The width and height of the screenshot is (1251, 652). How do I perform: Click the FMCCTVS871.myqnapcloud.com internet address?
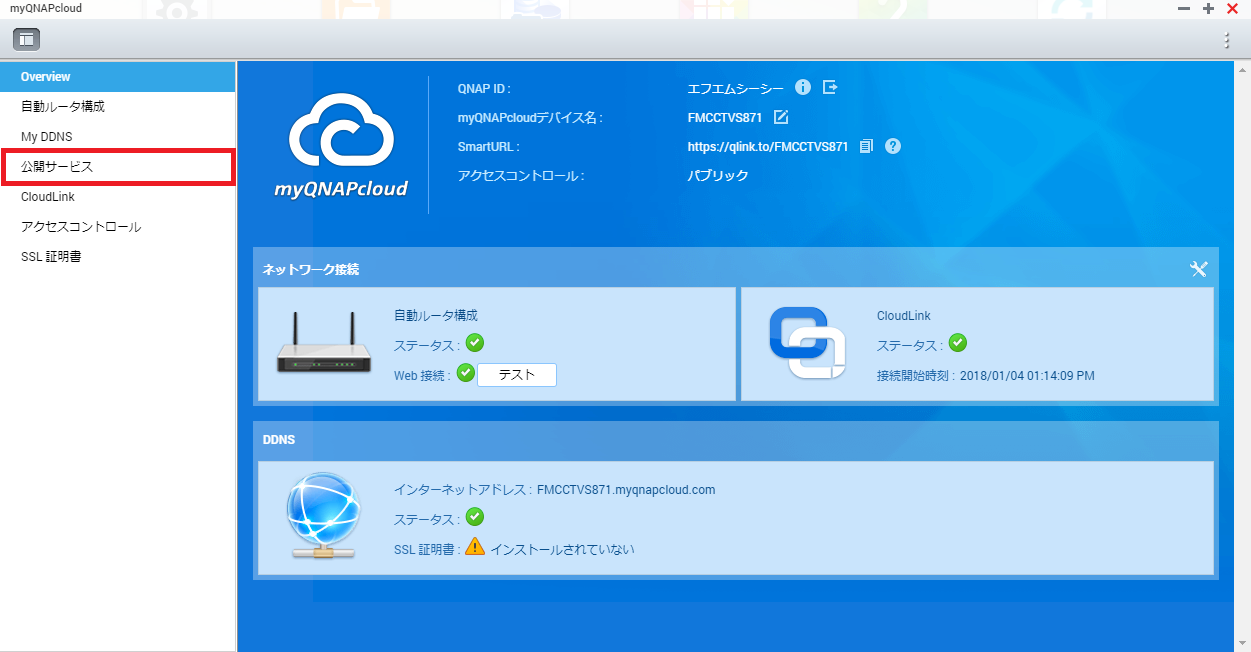pyautogui.click(x=626, y=490)
